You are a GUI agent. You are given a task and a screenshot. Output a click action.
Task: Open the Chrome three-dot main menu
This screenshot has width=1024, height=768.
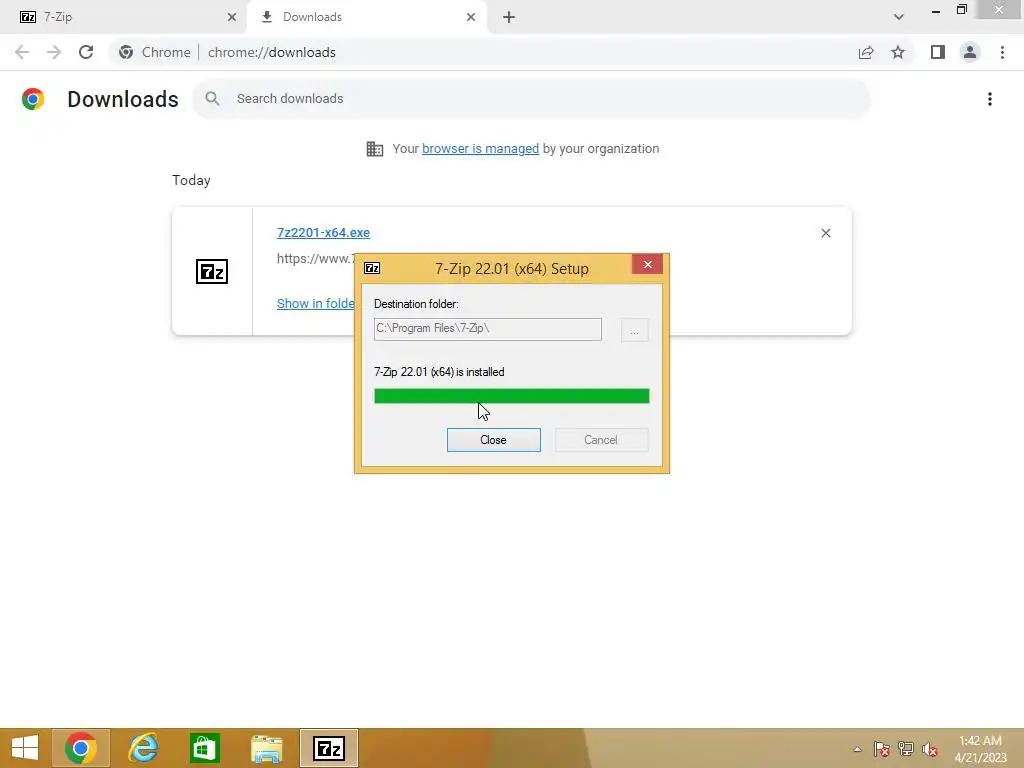[1002, 52]
